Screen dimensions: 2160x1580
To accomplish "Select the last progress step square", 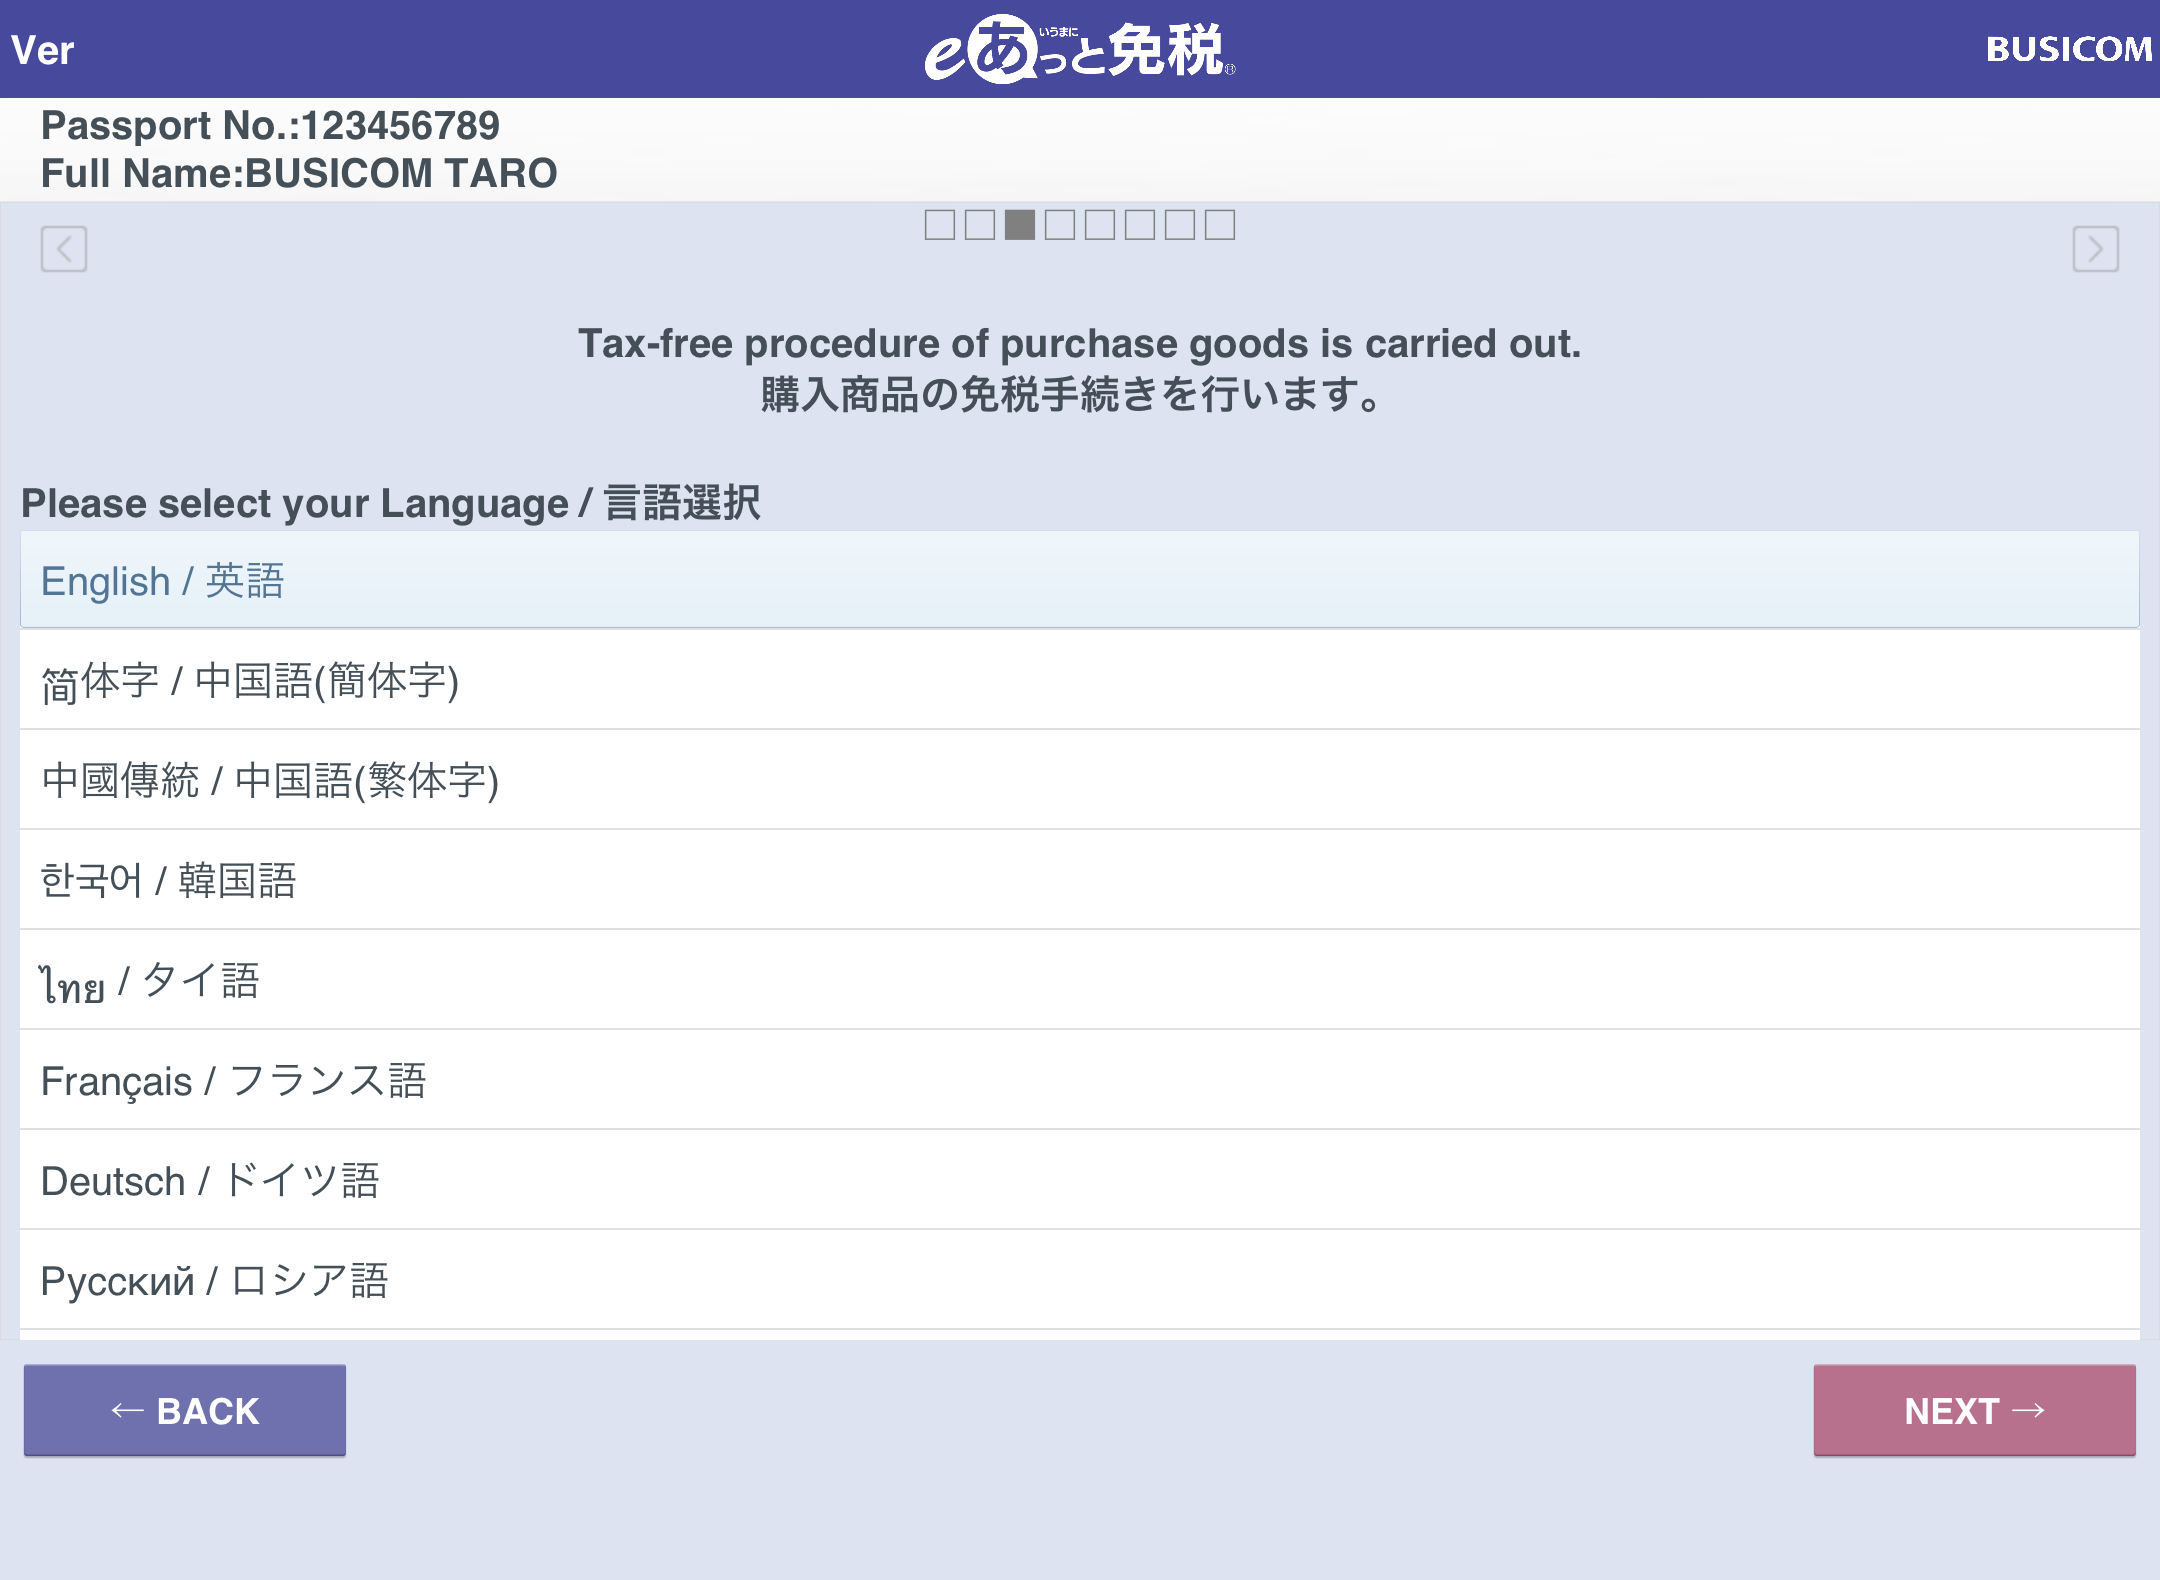I will point(1219,225).
